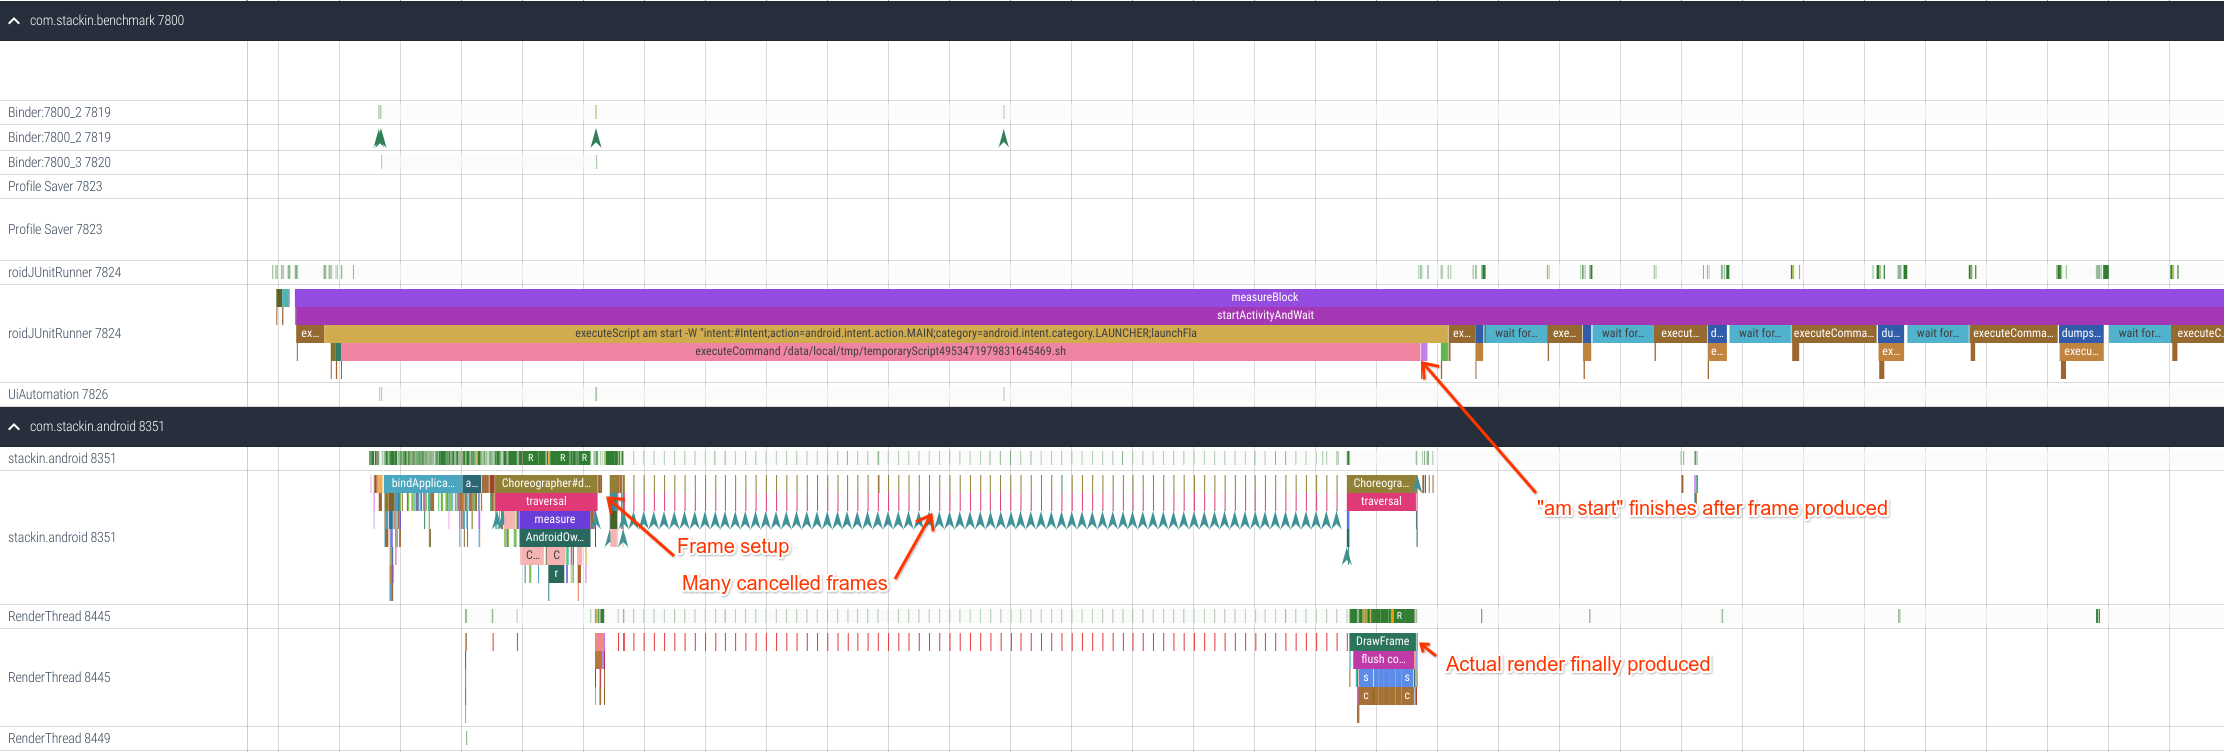The image size is (2224, 752).
Task: Select the purple measureBlock slice
Action: coord(1263,297)
